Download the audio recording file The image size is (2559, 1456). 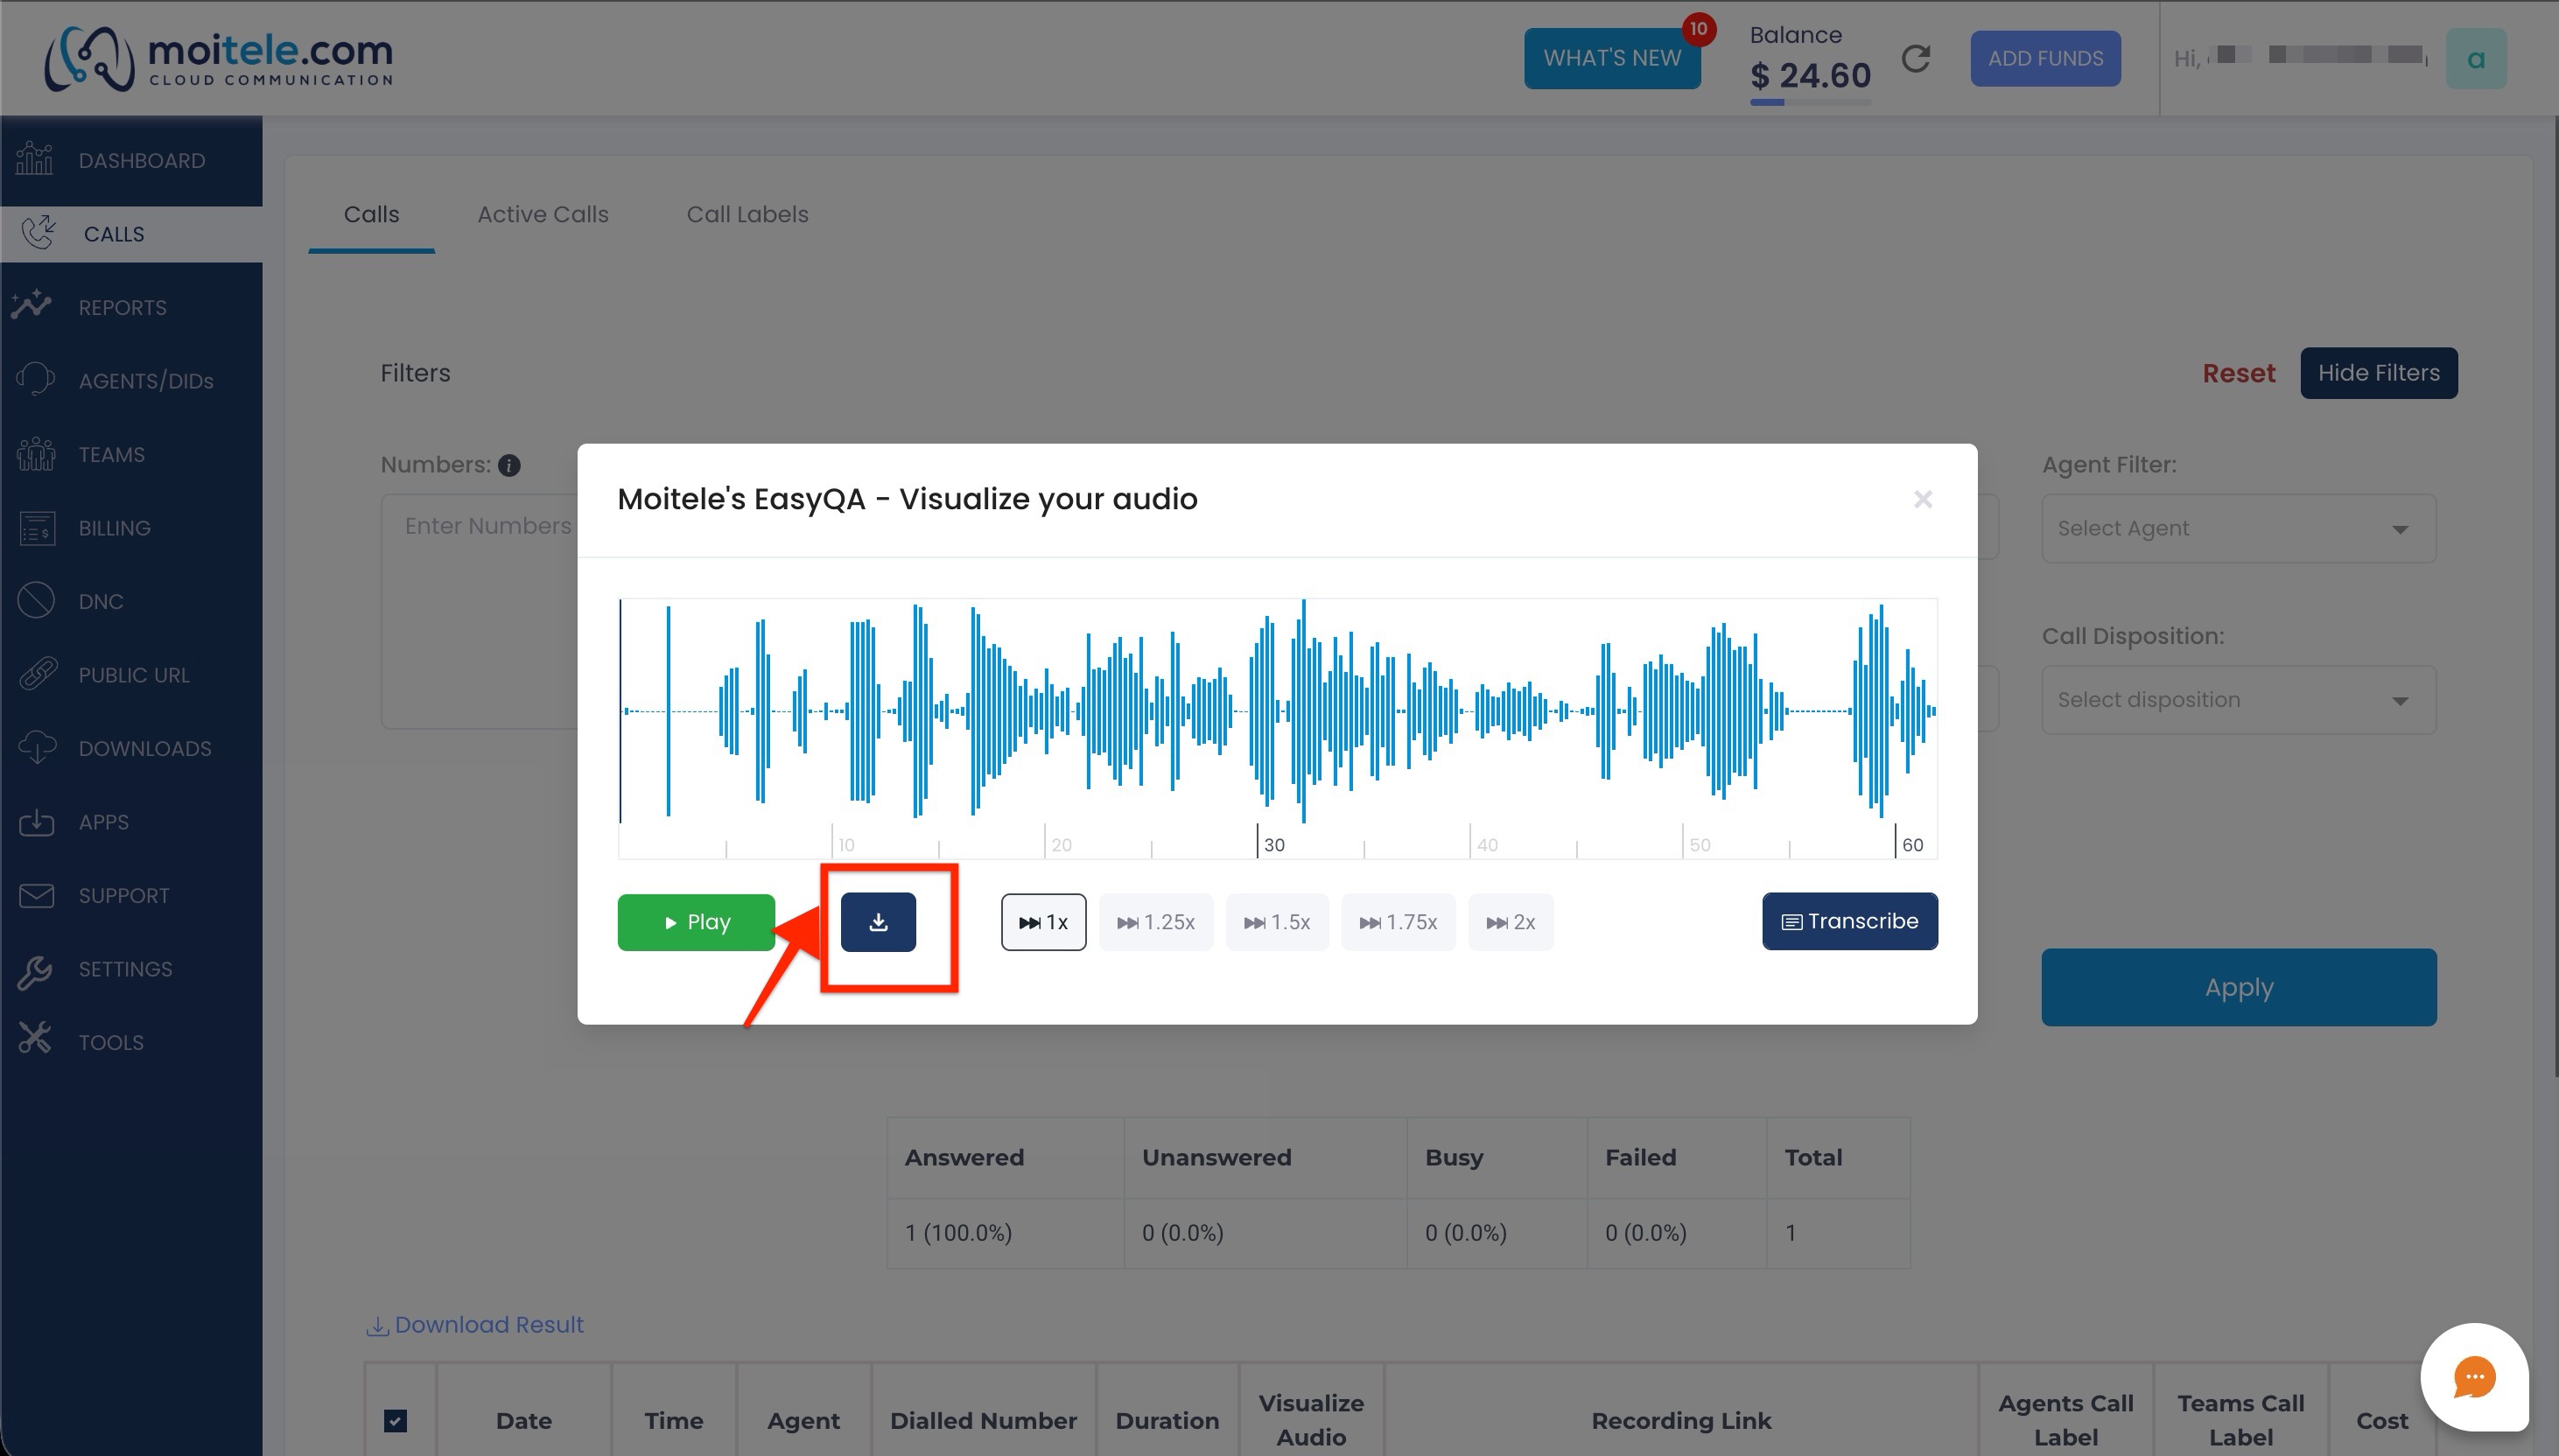point(878,921)
